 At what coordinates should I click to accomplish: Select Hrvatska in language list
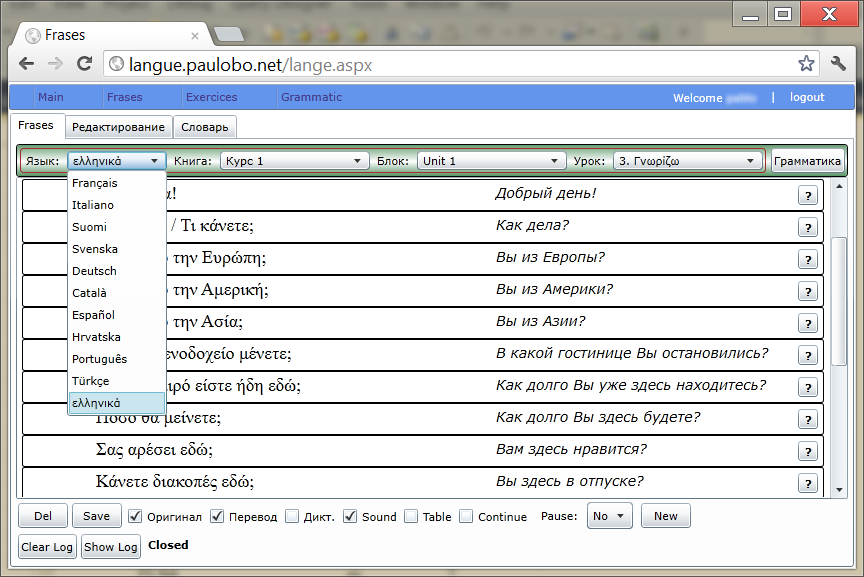117,337
